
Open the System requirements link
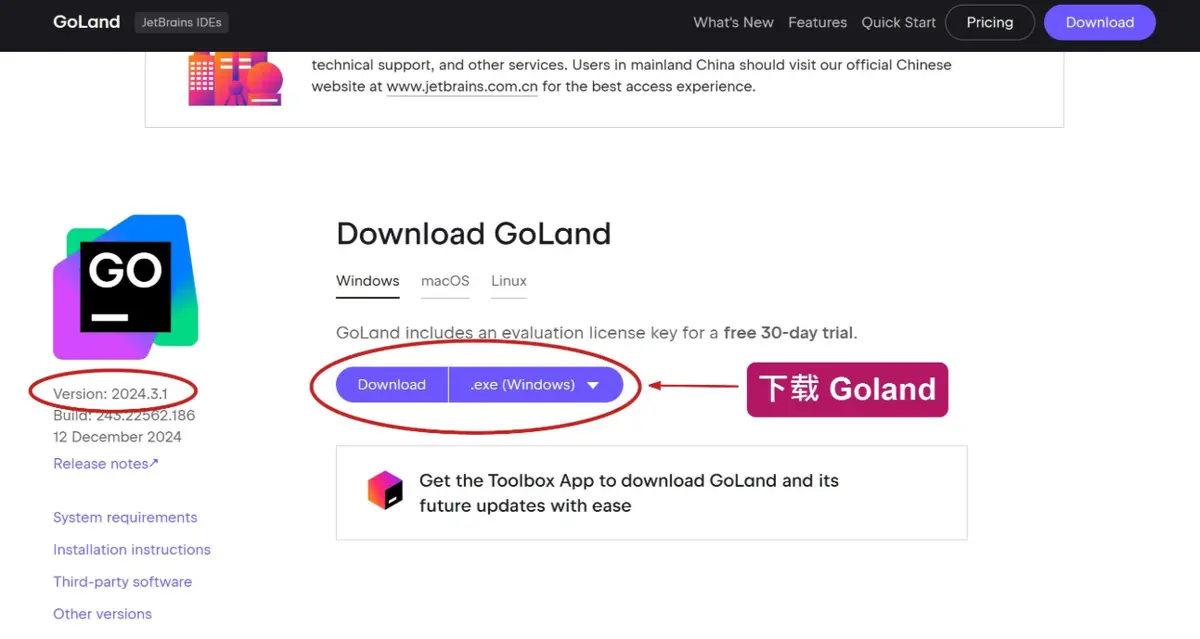125,517
